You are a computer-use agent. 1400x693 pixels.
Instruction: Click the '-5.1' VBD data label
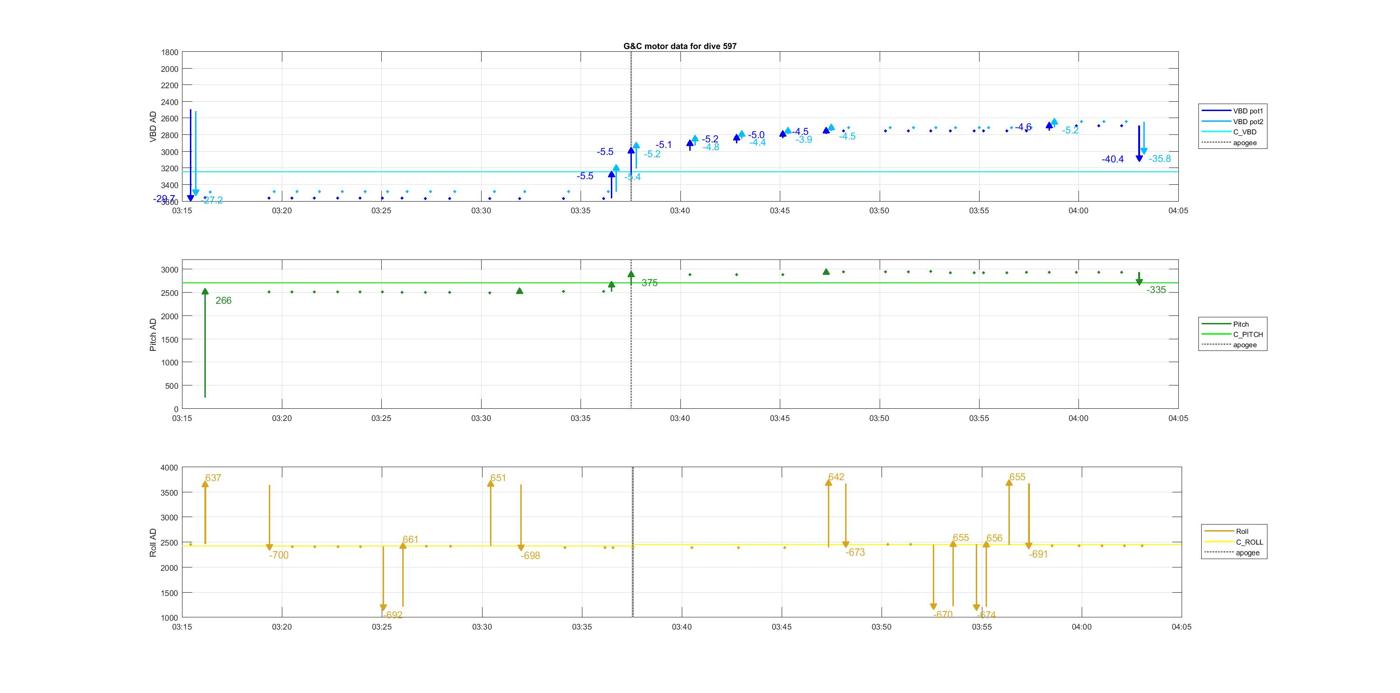pos(664,145)
